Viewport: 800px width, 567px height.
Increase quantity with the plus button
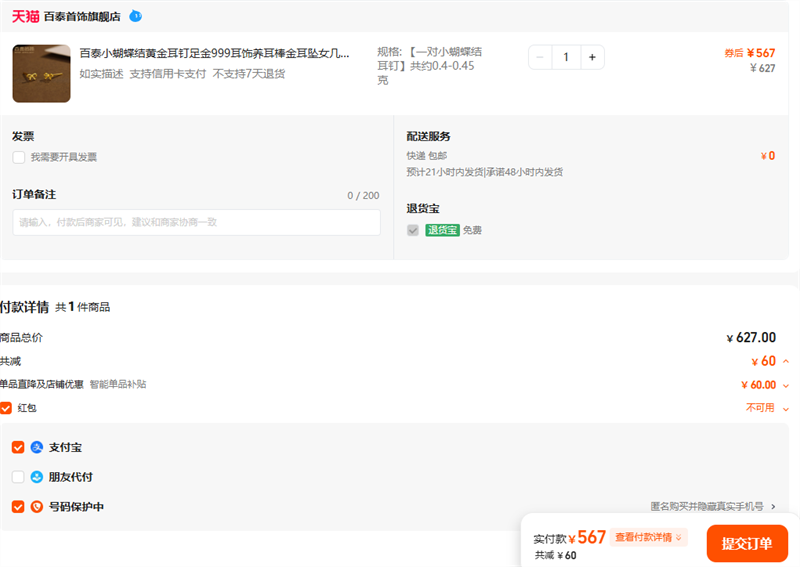592,57
